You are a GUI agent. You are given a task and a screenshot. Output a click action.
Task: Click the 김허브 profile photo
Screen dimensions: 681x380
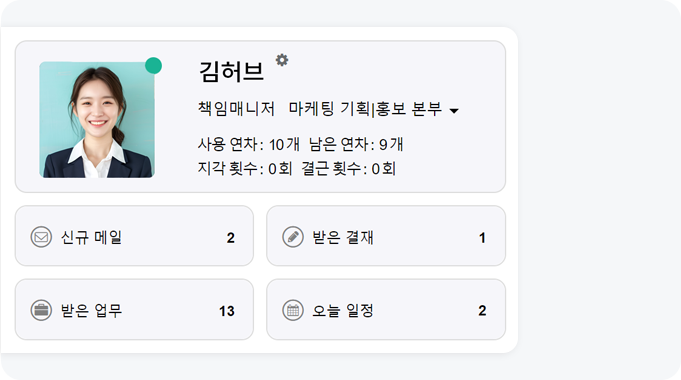click(x=97, y=119)
